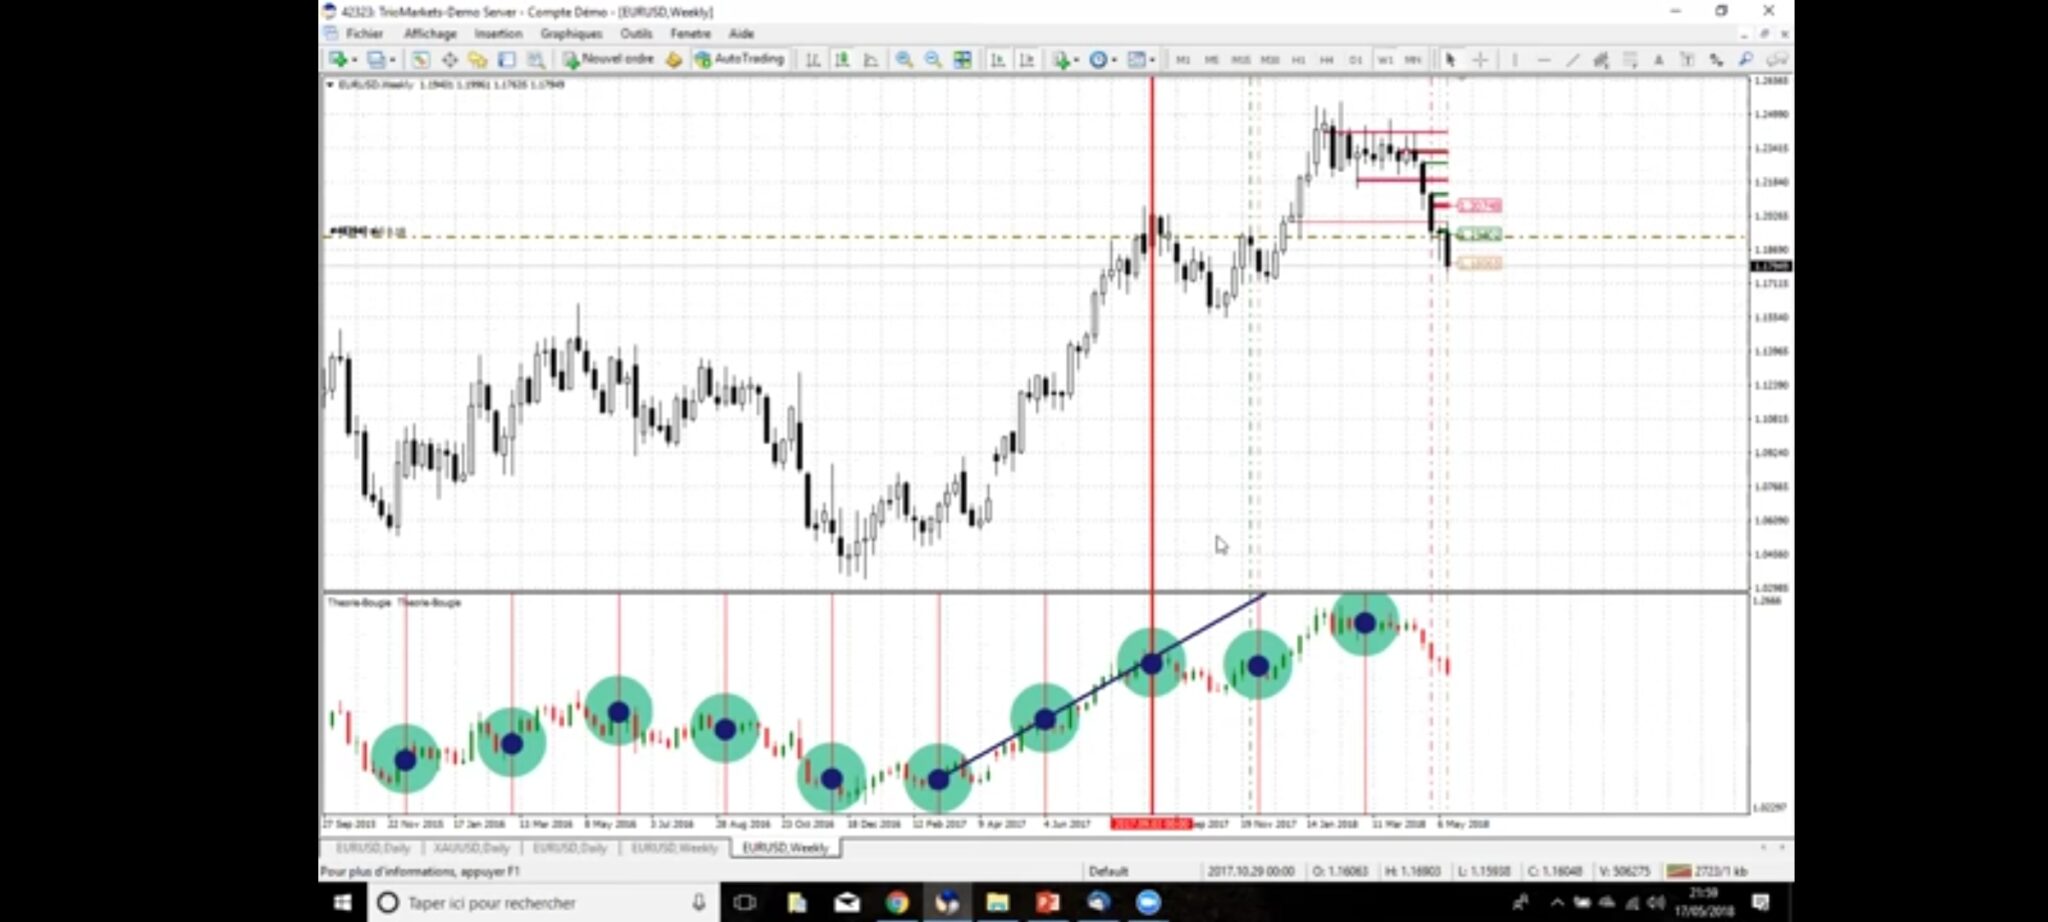Open the Windows Start menu
Screen dimensions: 2048x922
342,903
